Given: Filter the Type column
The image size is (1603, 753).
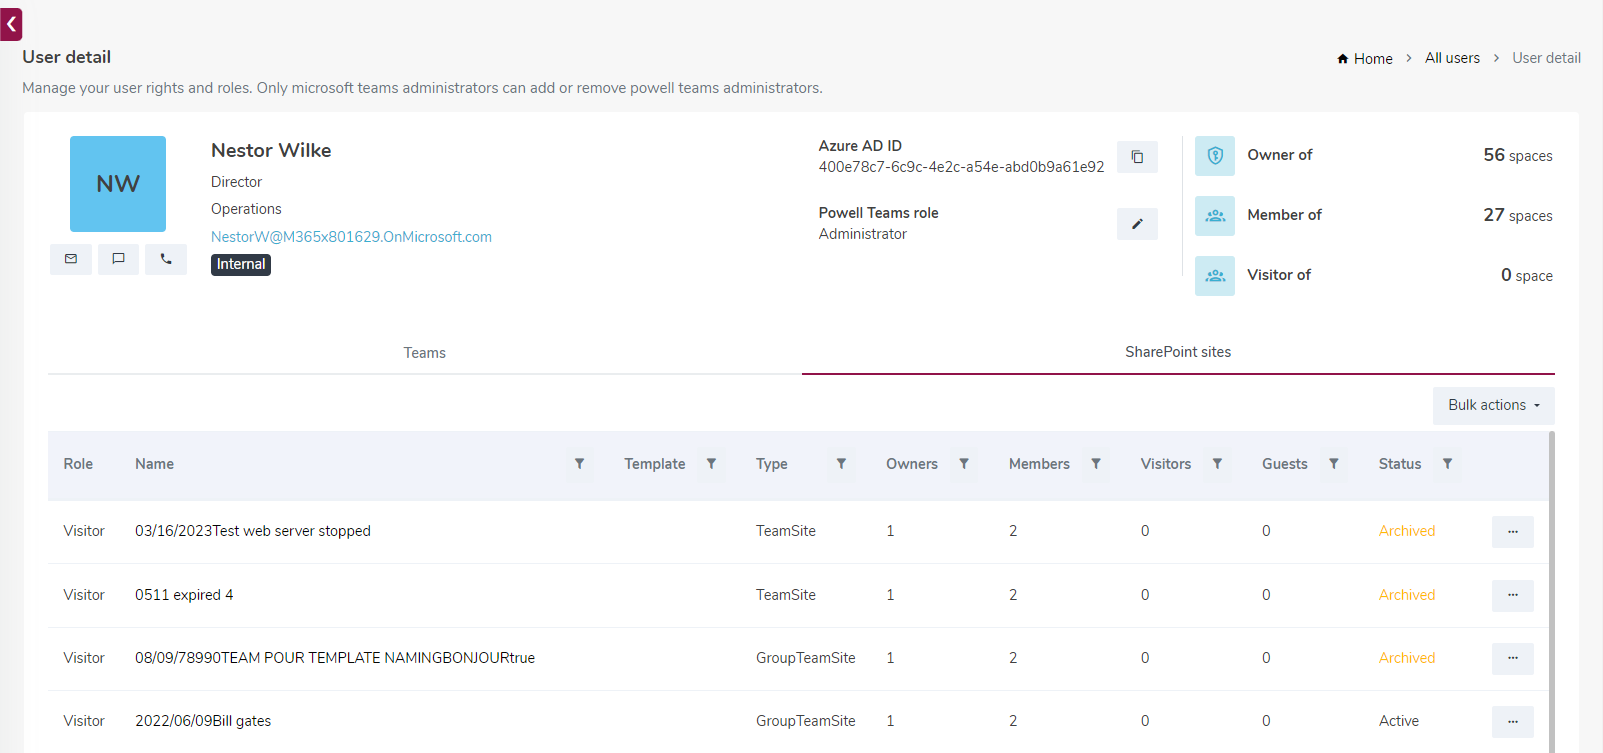Looking at the screenshot, I should pos(841,464).
